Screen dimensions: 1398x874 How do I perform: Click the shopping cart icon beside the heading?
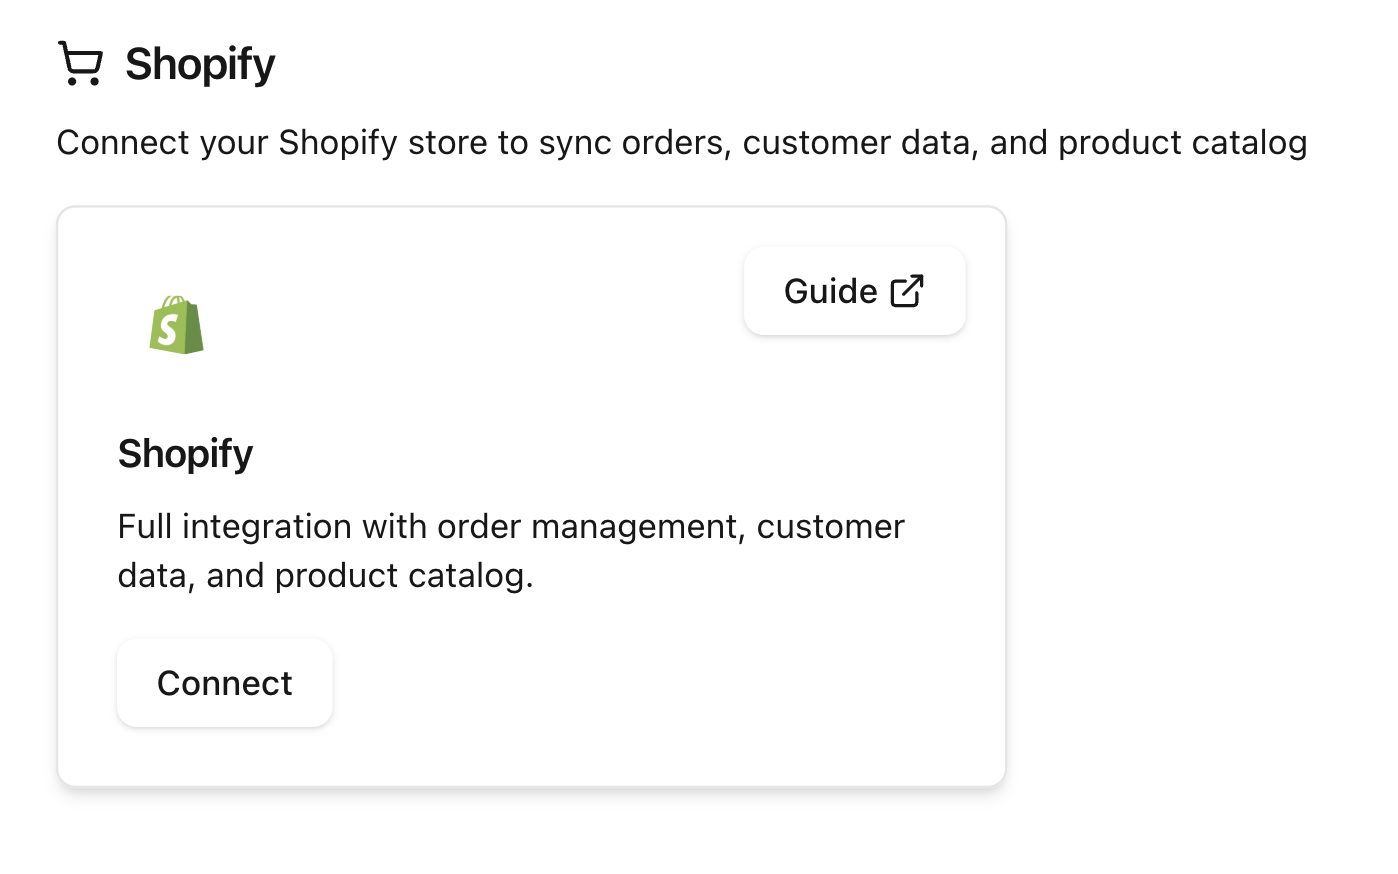(80, 63)
